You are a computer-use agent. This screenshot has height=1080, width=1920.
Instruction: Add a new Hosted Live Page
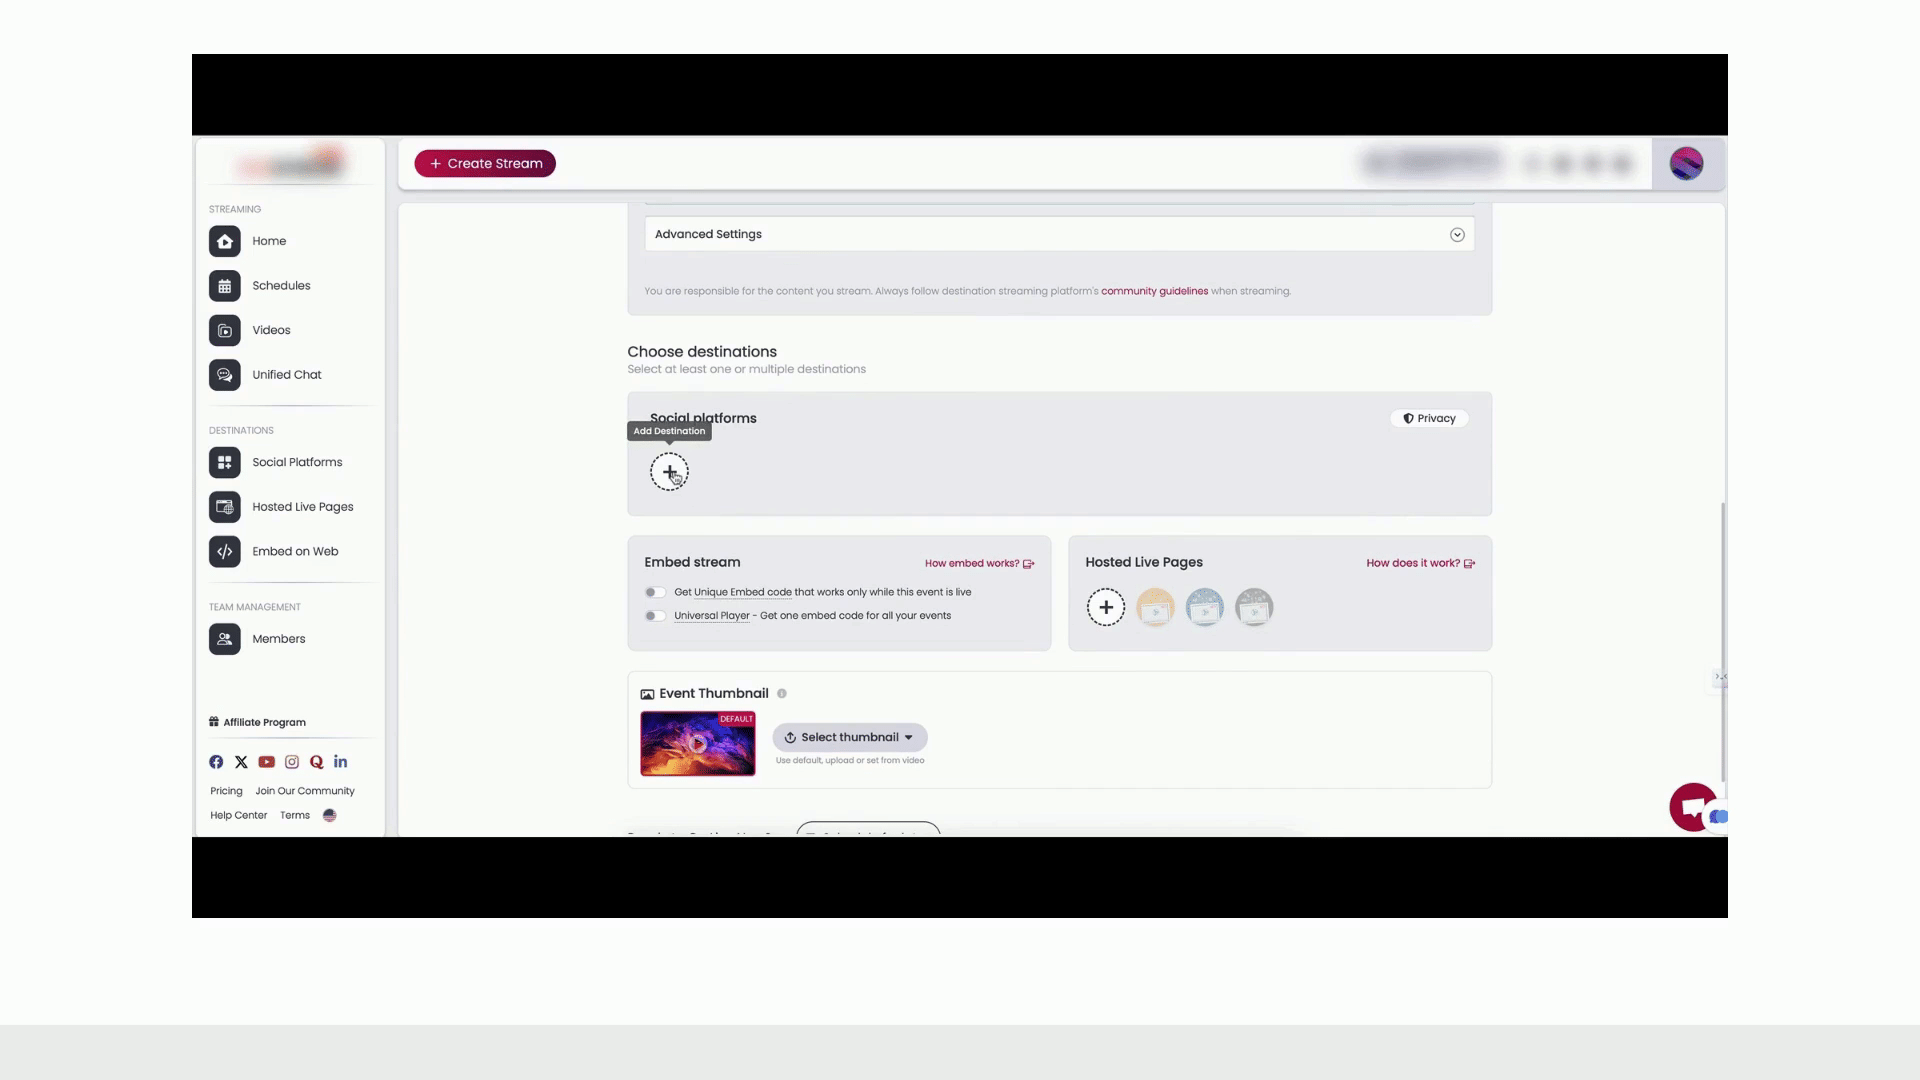pyautogui.click(x=1106, y=608)
